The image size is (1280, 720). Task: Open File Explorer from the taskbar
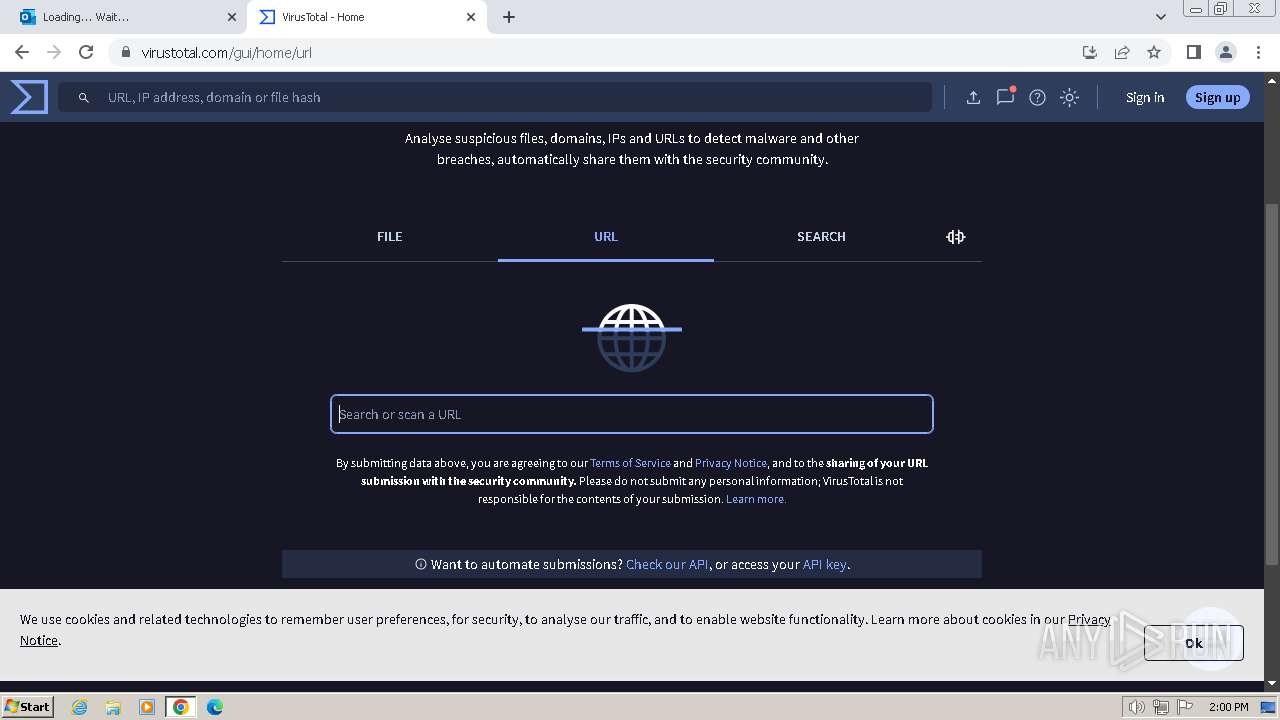coord(113,707)
